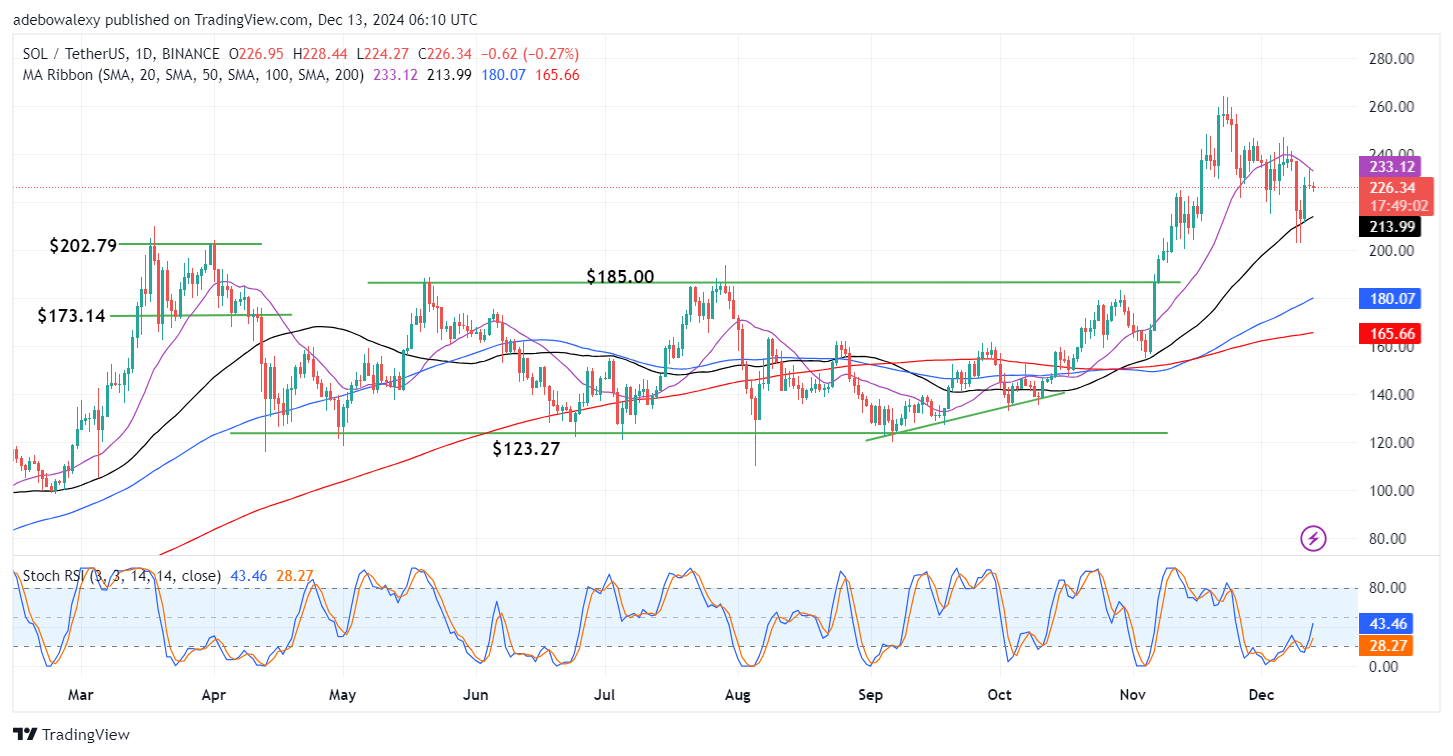The height and width of the screenshot is (756, 1453).
Task: Click the Dec label on time axis
Action: click(x=1262, y=694)
